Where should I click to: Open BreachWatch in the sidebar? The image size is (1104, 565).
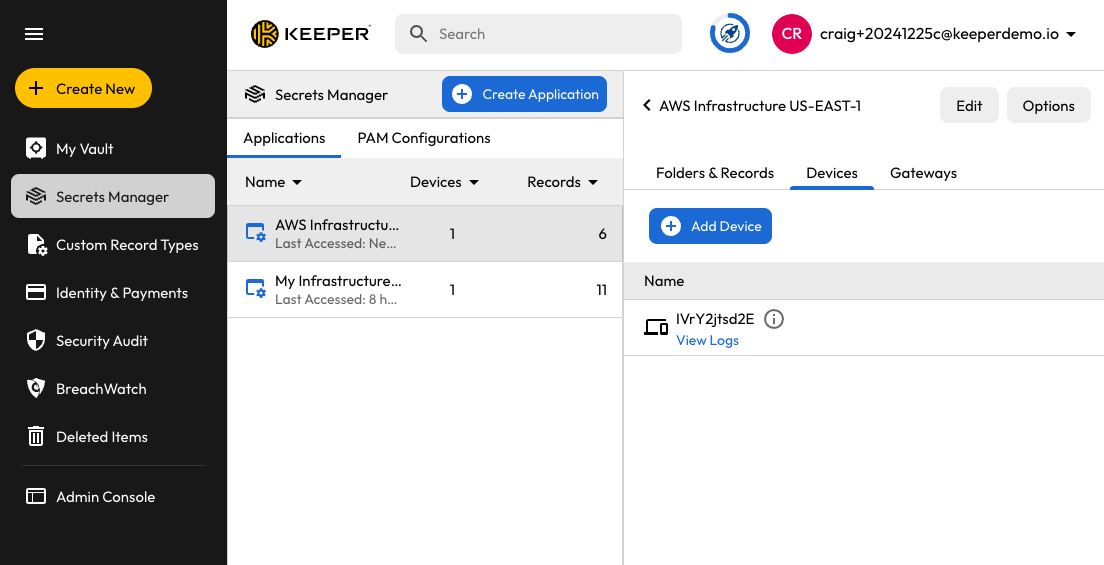click(100, 389)
